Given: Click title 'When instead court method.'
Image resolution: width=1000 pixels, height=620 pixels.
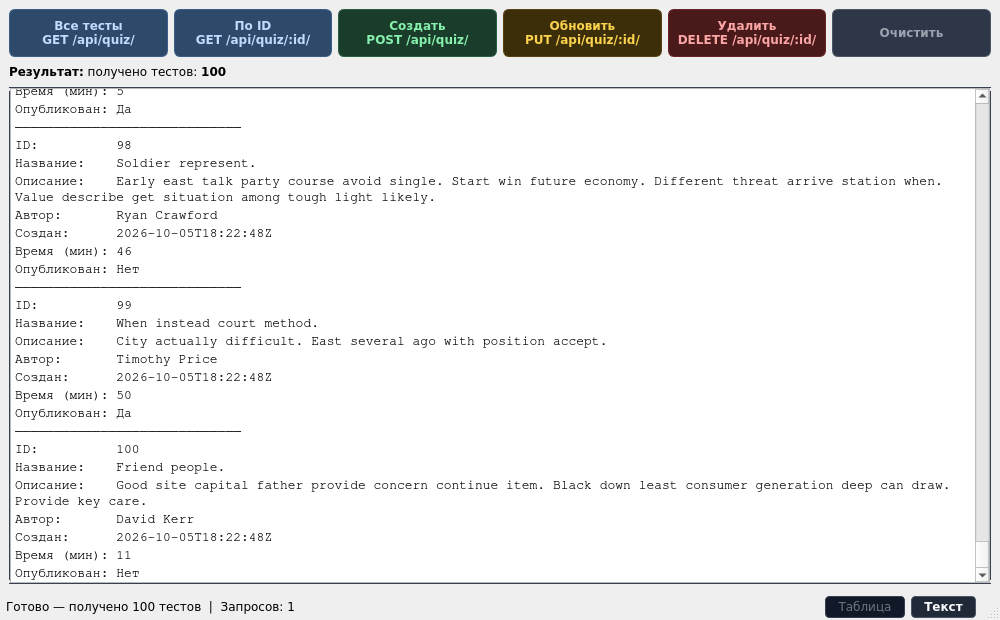Looking at the screenshot, I should click(217, 323).
